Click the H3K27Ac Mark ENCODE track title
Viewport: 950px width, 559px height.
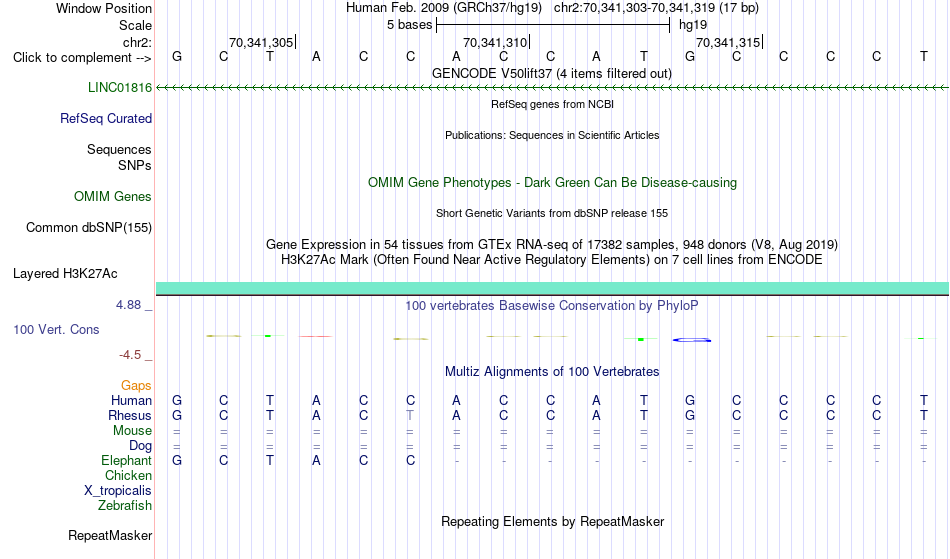(x=552, y=260)
